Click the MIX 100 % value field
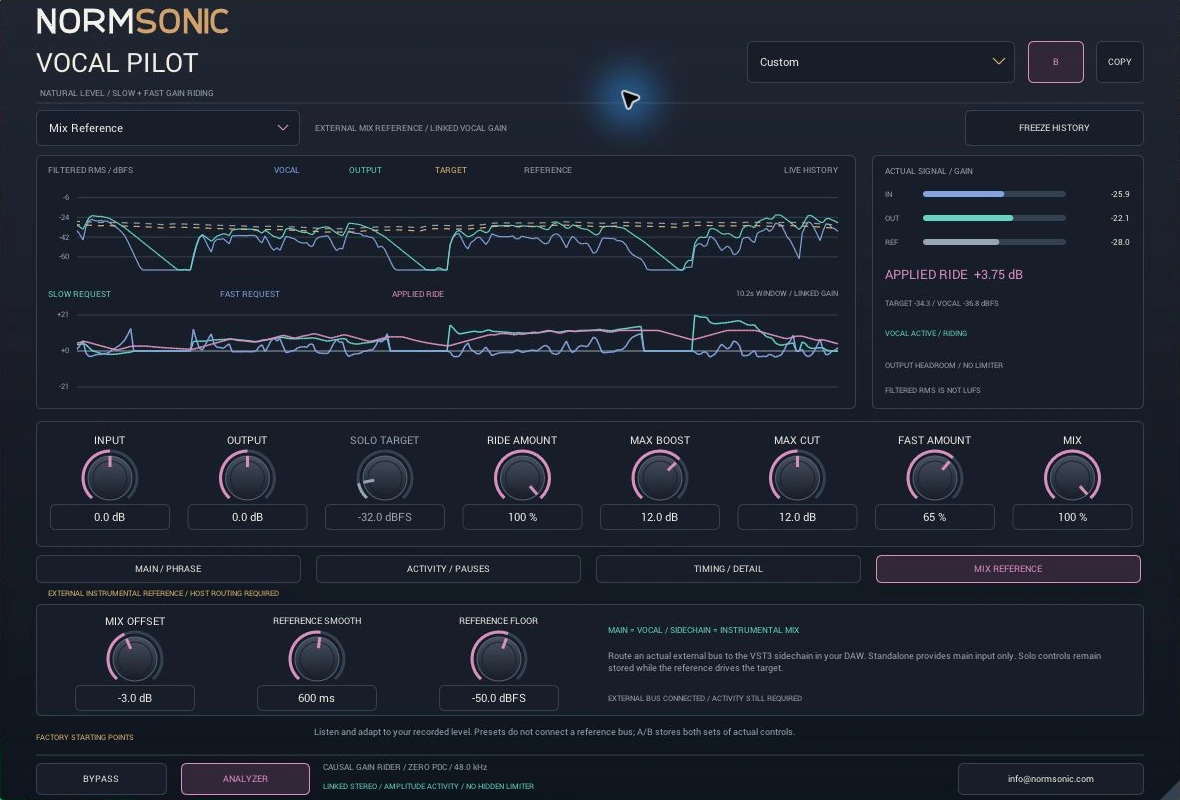Screen dimensions: 1180x800 tap(1072, 517)
